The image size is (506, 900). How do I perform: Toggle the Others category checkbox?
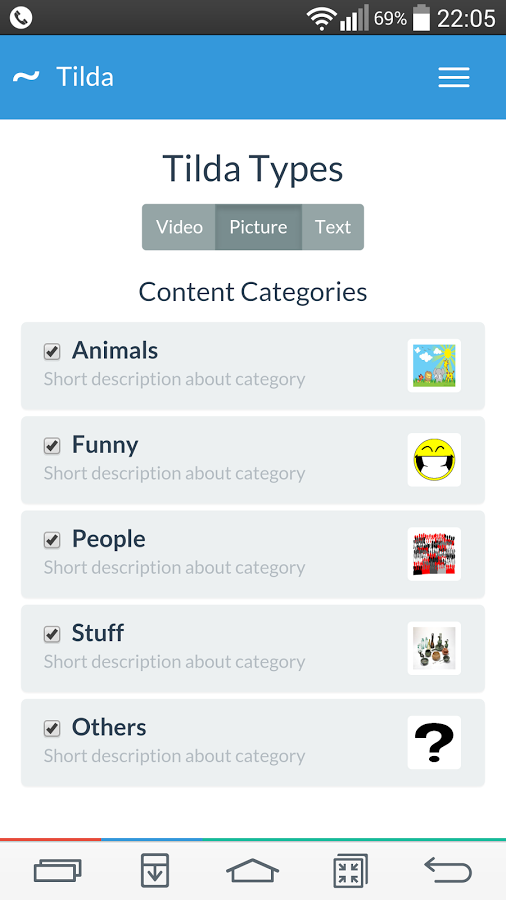(x=52, y=728)
